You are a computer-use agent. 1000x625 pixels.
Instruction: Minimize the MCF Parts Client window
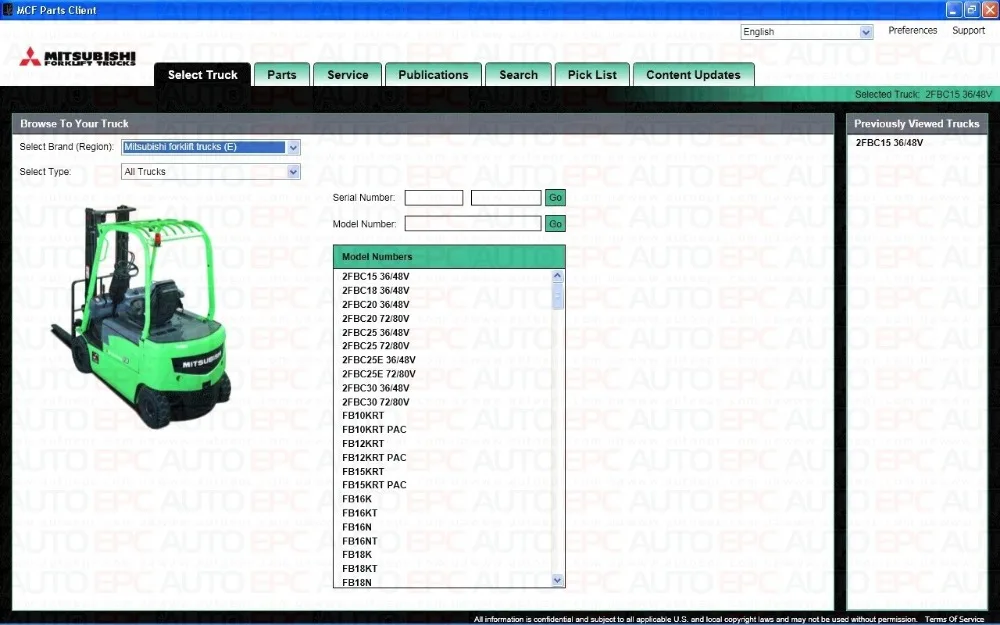click(x=954, y=9)
